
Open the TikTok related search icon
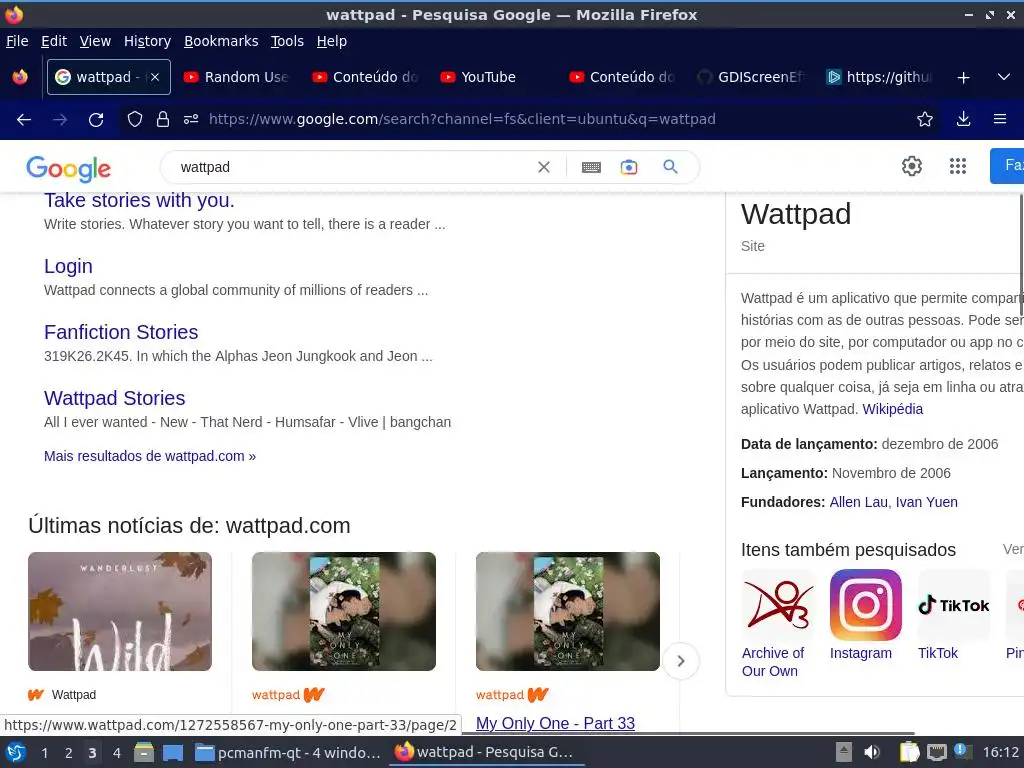tap(953, 605)
